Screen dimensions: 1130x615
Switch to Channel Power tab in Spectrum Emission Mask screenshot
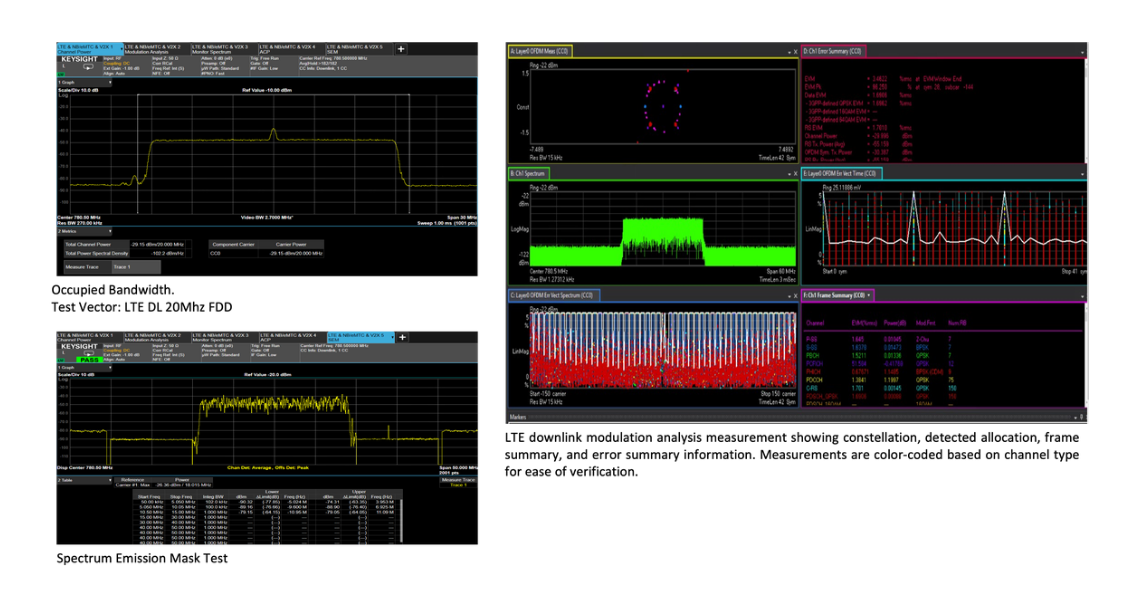89,337
